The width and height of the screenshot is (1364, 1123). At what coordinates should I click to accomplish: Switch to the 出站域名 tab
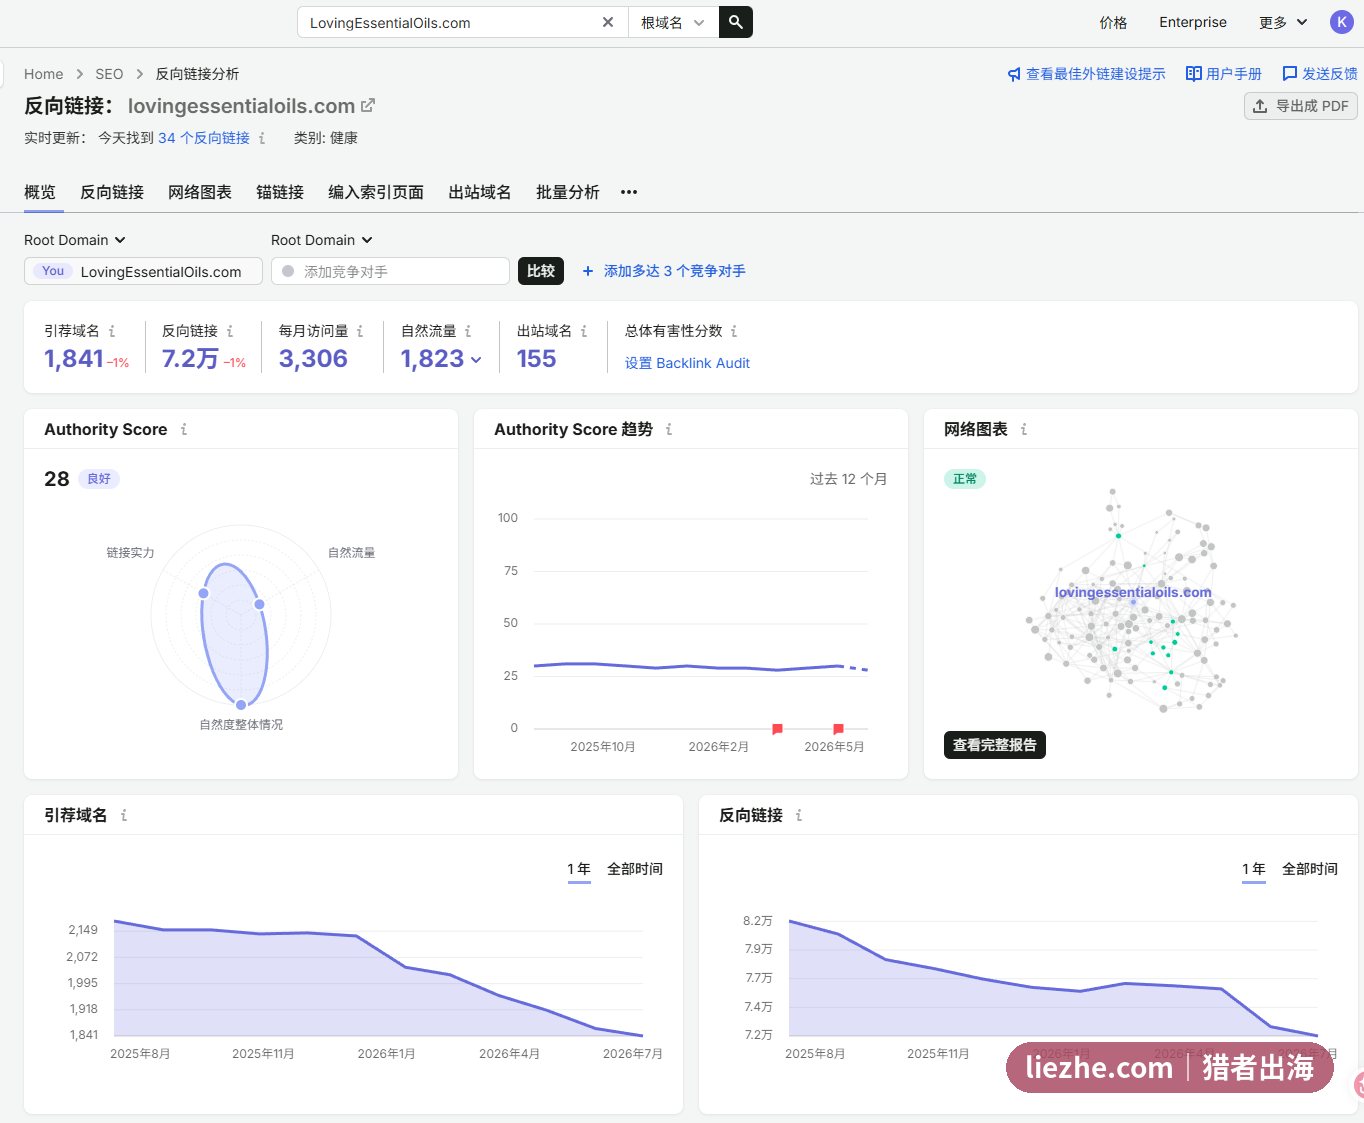[480, 192]
